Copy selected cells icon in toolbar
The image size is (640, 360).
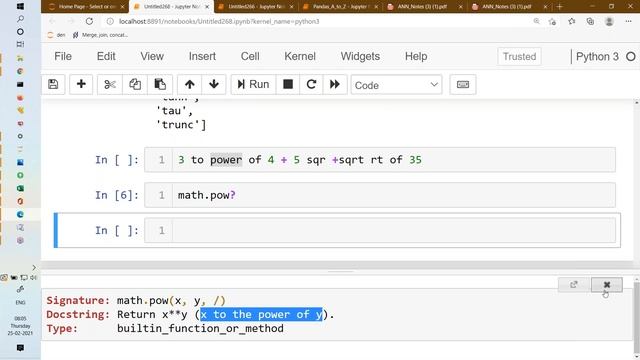coord(135,84)
